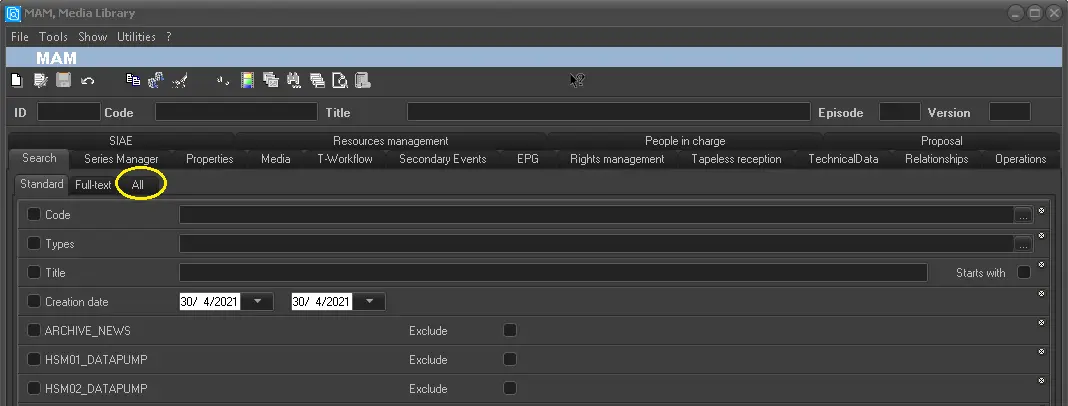This screenshot has width=1068, height=406.
Task: Click the colorful filmstrip media icon
Action: tap(246, 80)
